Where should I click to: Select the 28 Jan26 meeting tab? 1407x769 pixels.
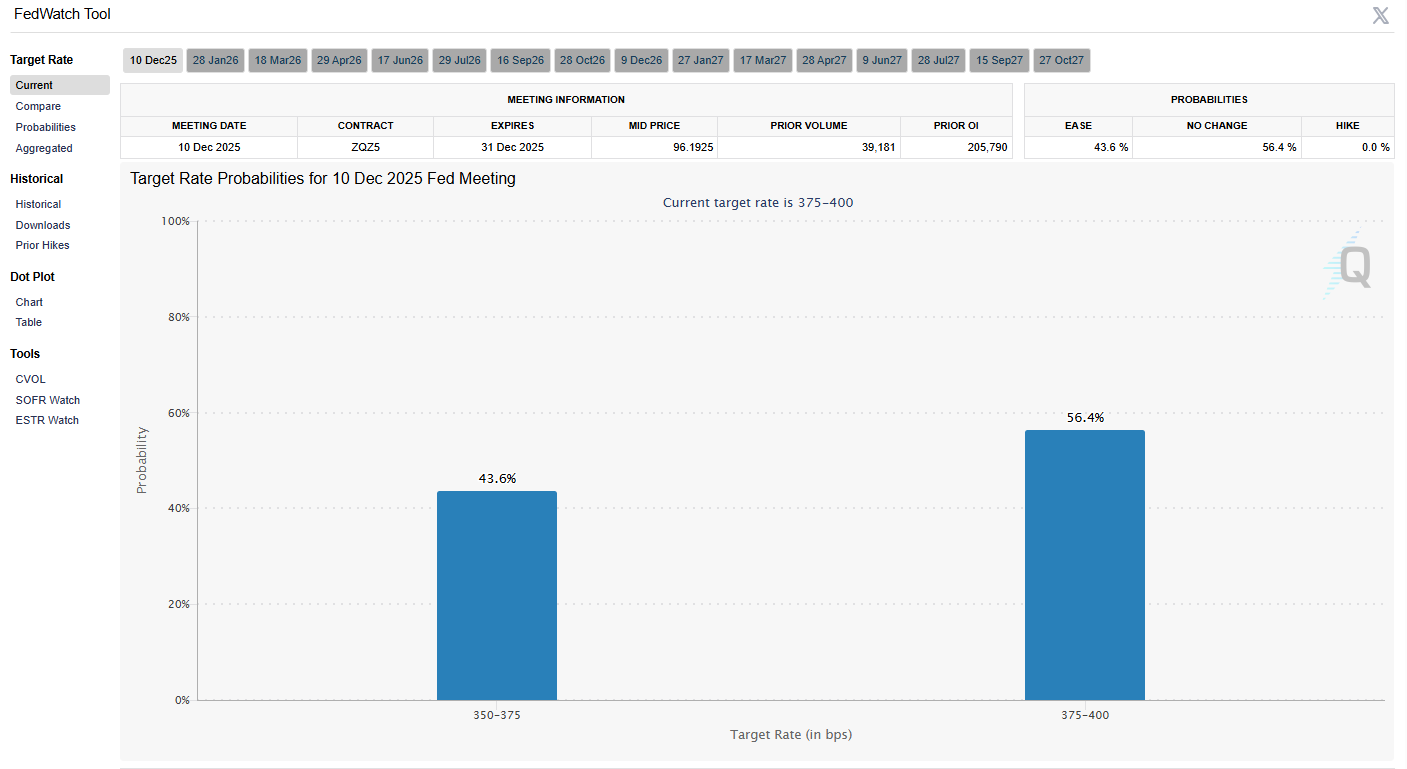(215, 61)
